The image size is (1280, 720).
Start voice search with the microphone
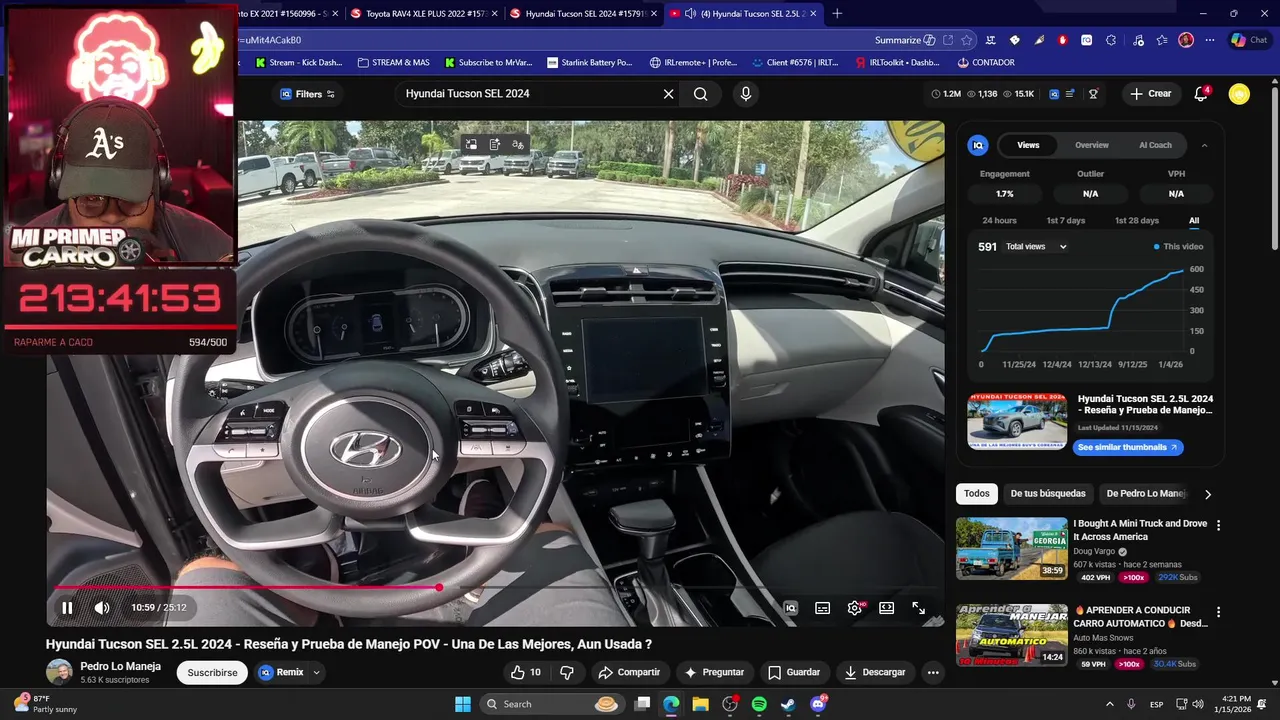click(745, 94)
